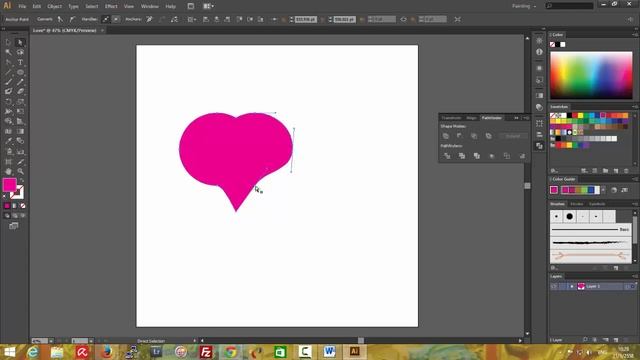Open the Object menu

[x=54, y=6]
